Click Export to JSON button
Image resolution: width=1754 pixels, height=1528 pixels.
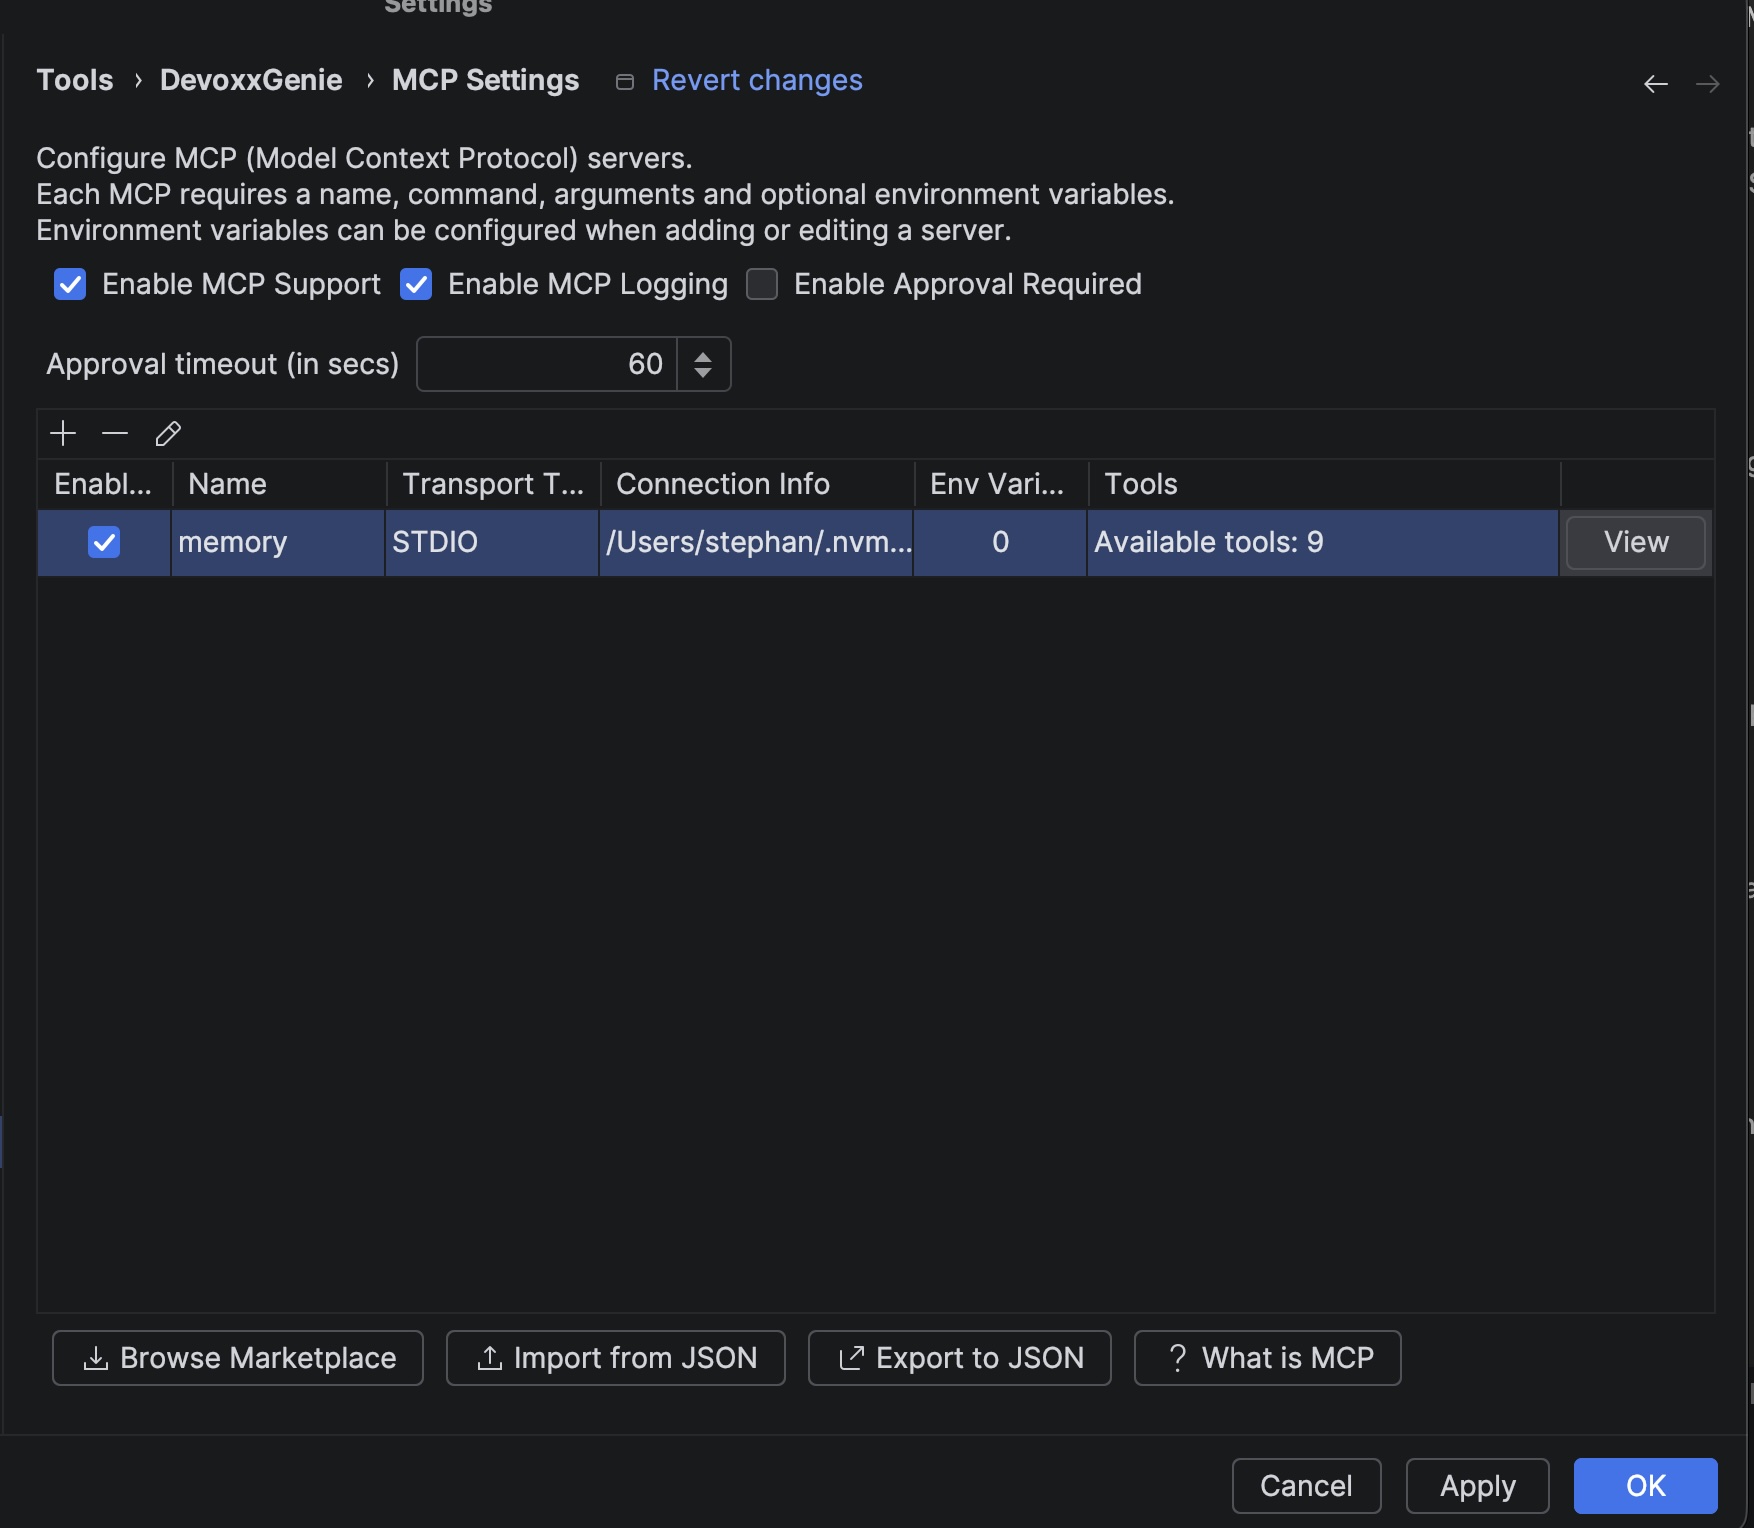(960, 1358)
